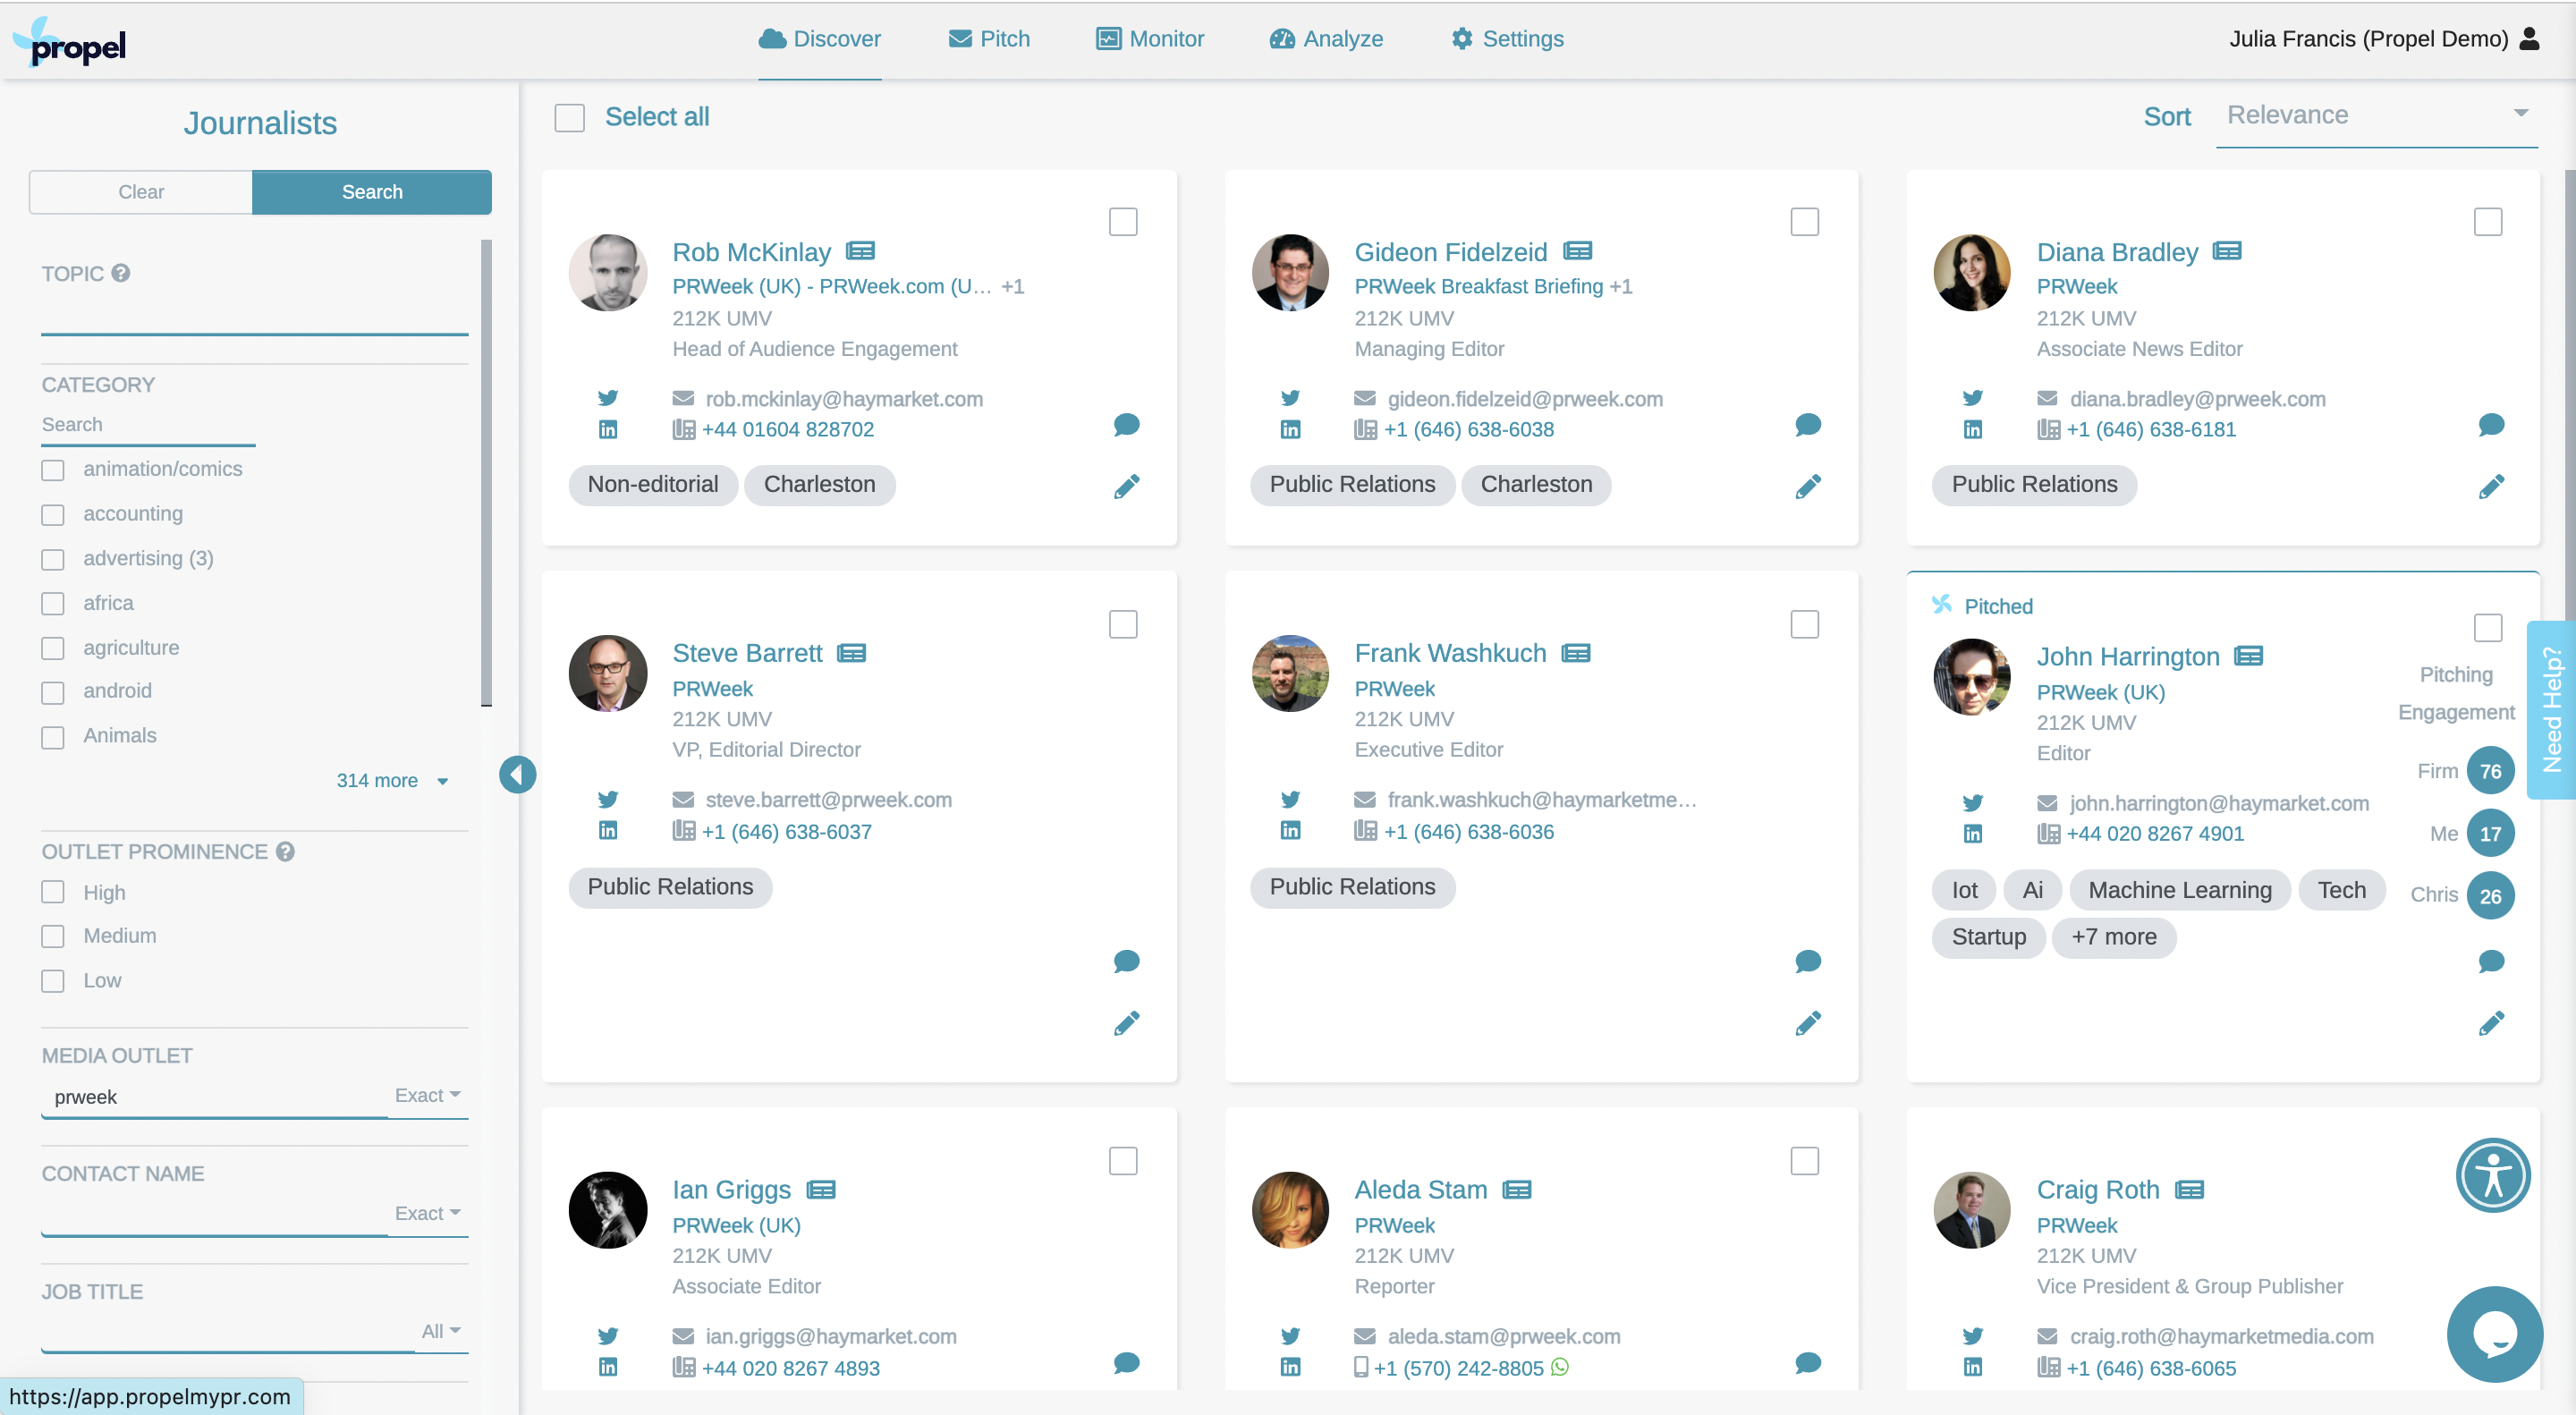Enable the advertising (3) category filter
This screenshot has width=2576, height=1415.
click(53, 559)
